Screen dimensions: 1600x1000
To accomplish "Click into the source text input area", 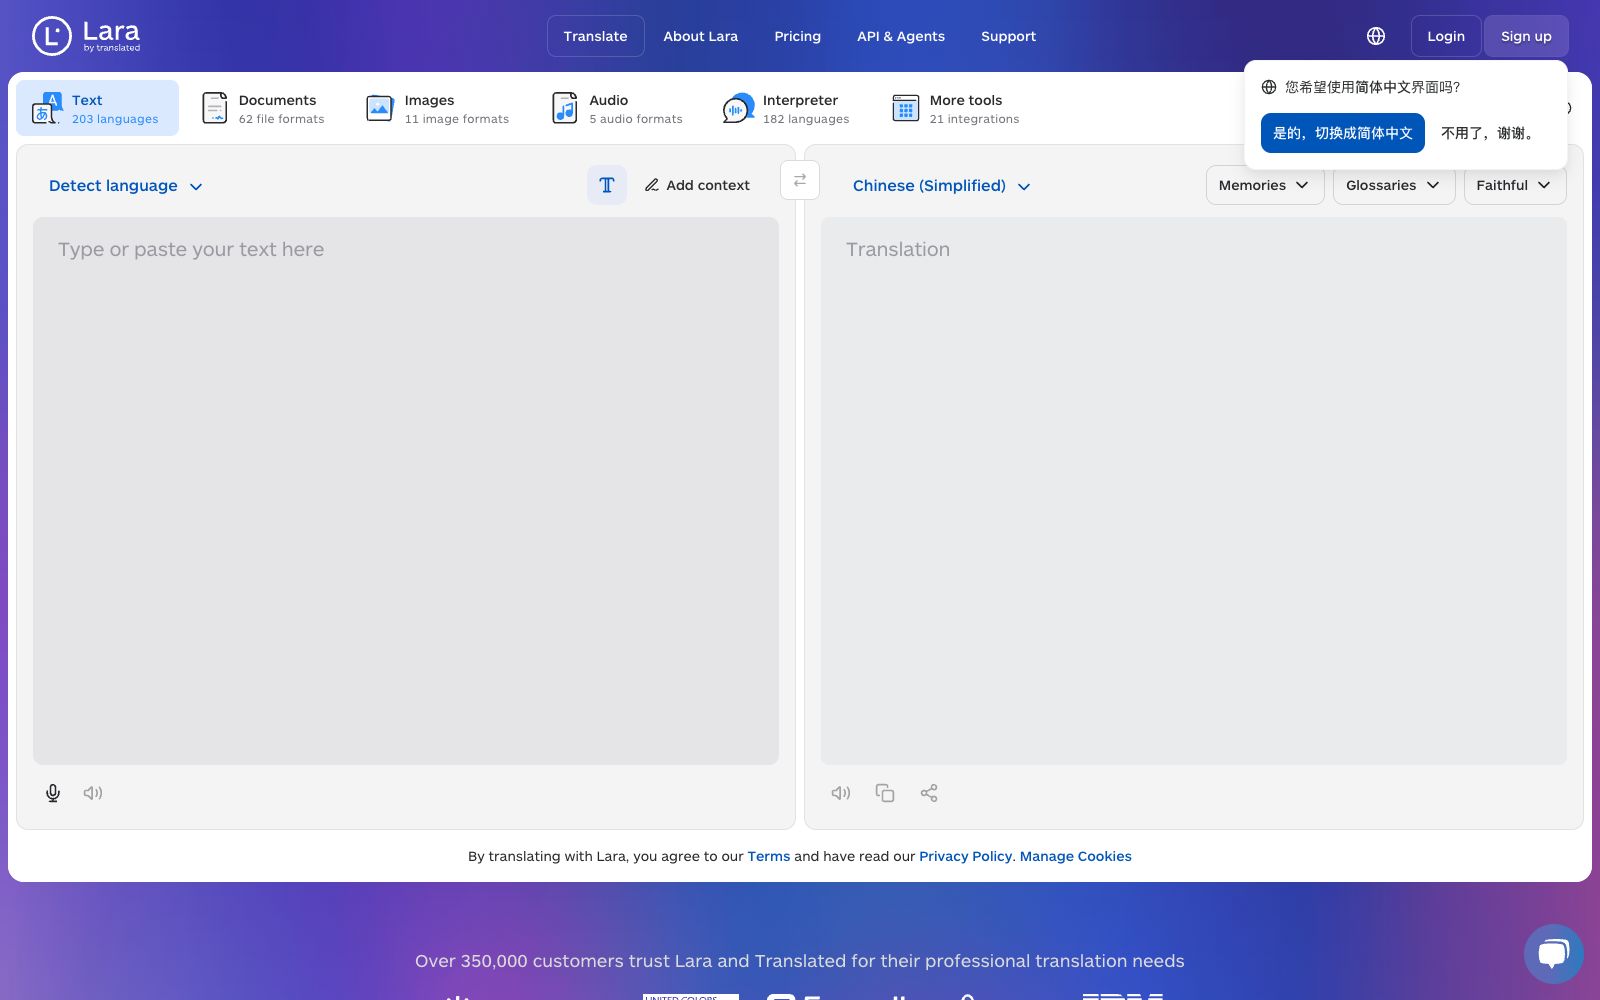I will [406, 491].
